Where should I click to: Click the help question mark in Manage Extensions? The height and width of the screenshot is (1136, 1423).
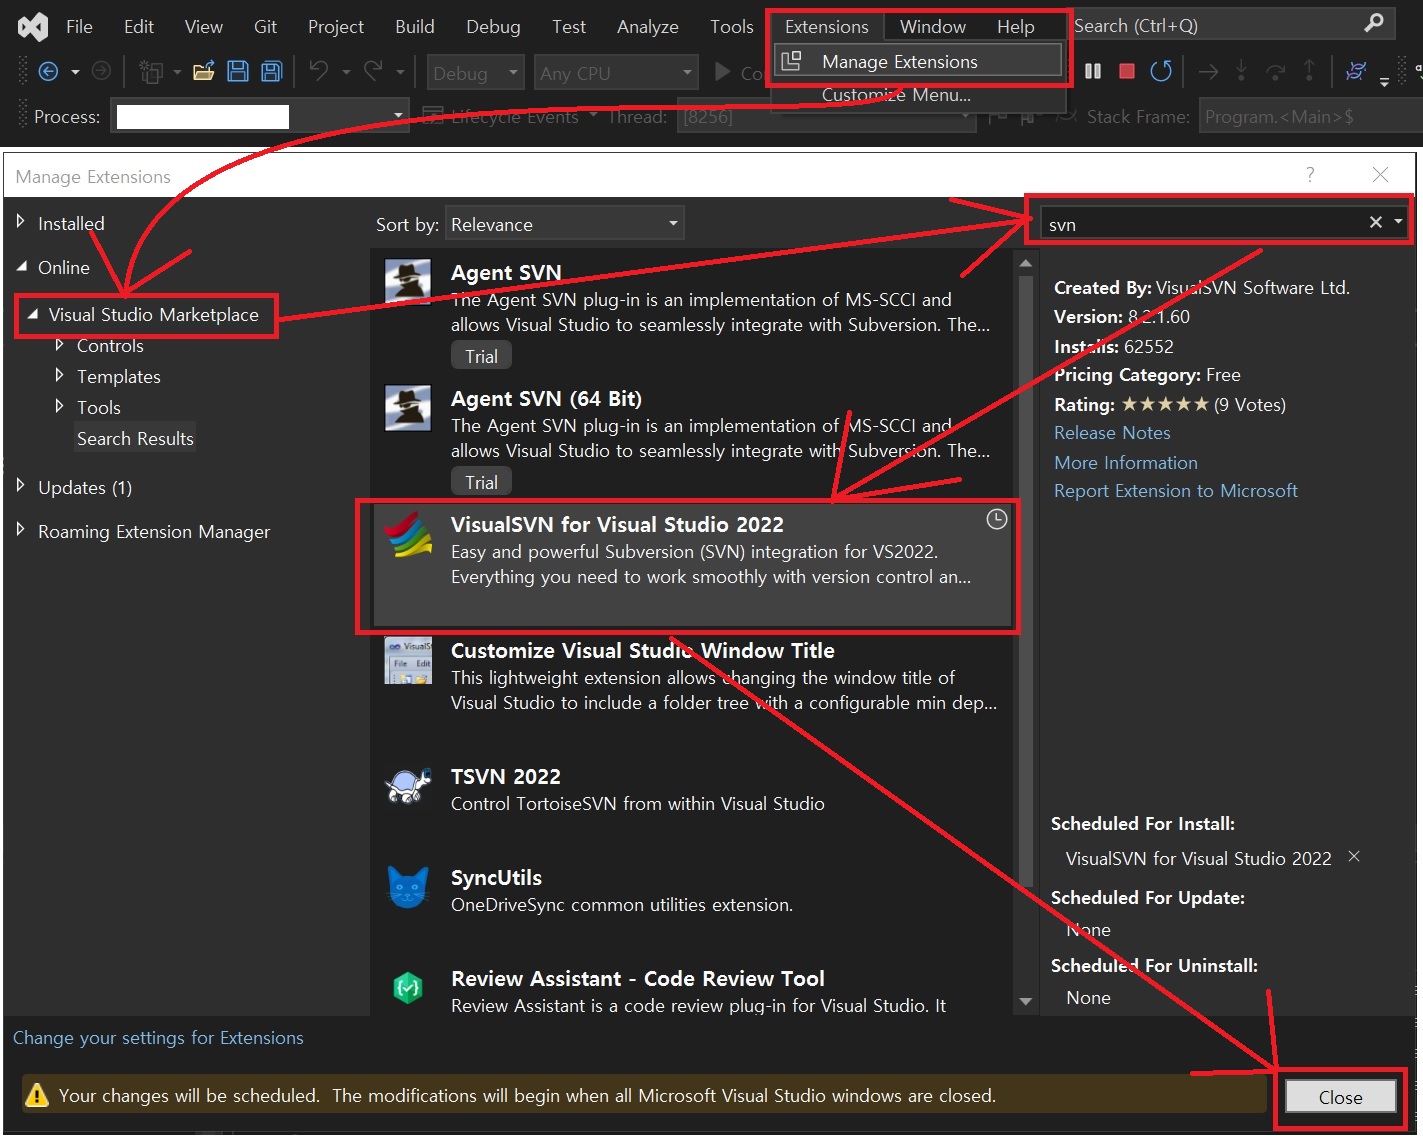tap(1310, 175)
